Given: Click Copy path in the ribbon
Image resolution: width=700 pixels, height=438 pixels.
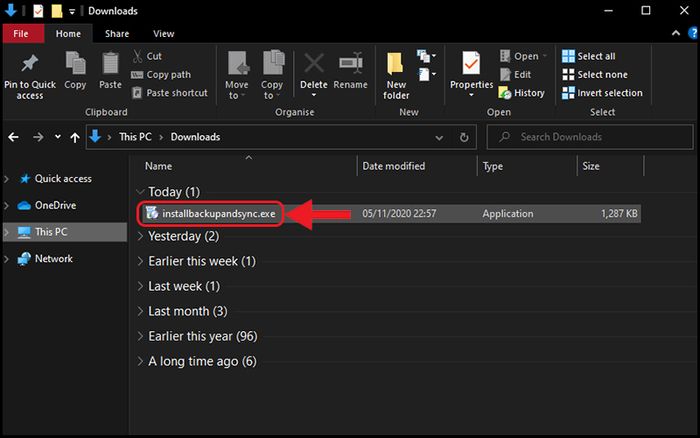Looking at the screenshot, I should [x=161, y=75].
